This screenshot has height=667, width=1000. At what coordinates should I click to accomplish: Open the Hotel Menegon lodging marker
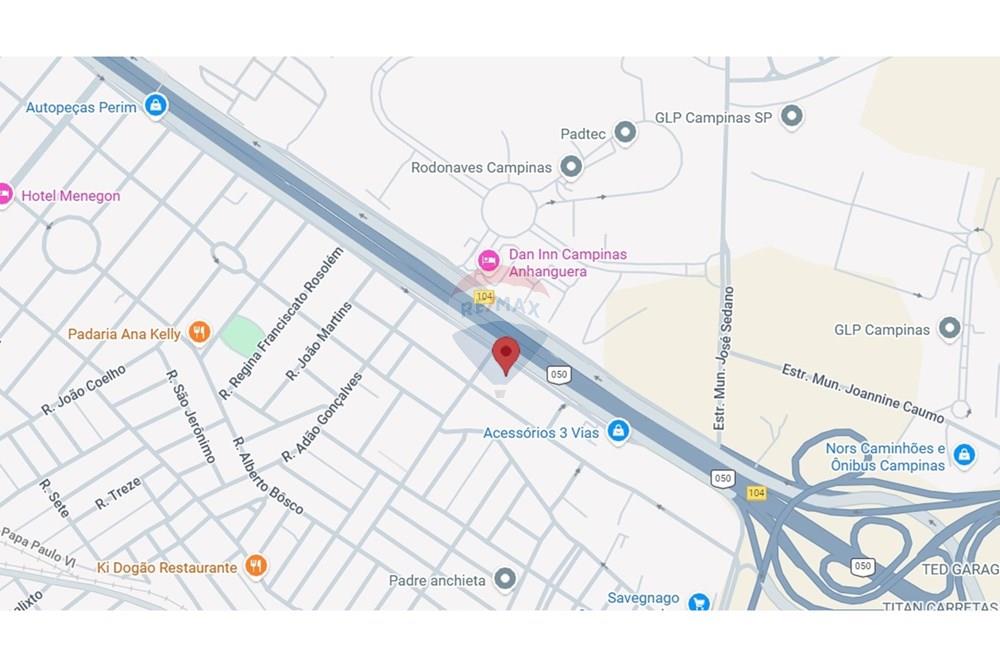(4, 194)
